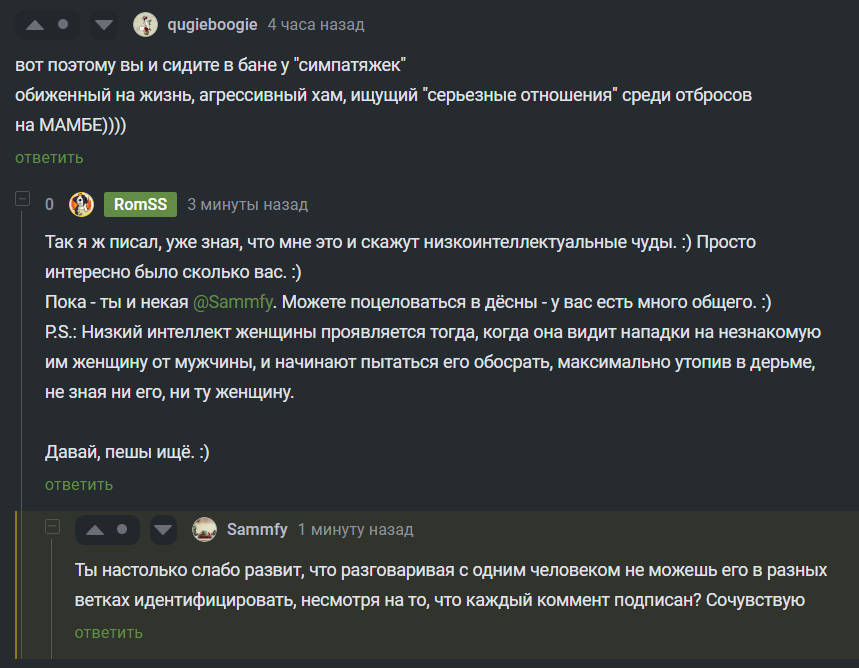Open qugieboogie's avatar
Screen dimensions: 859x668
coord(145,25)
